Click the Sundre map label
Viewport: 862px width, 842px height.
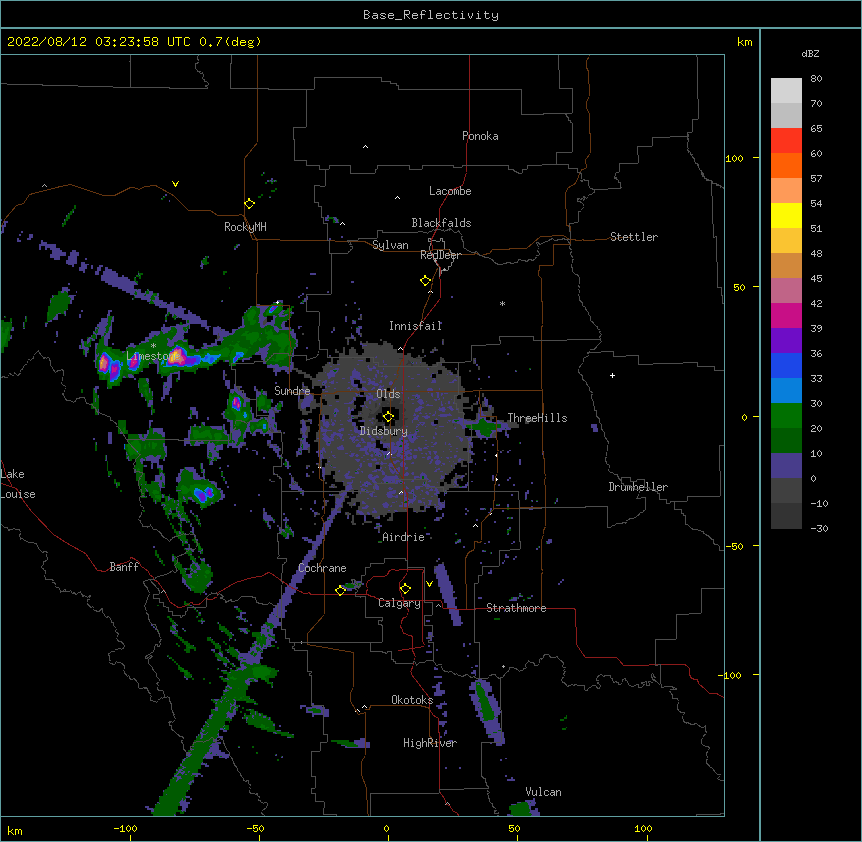point(292,391)
